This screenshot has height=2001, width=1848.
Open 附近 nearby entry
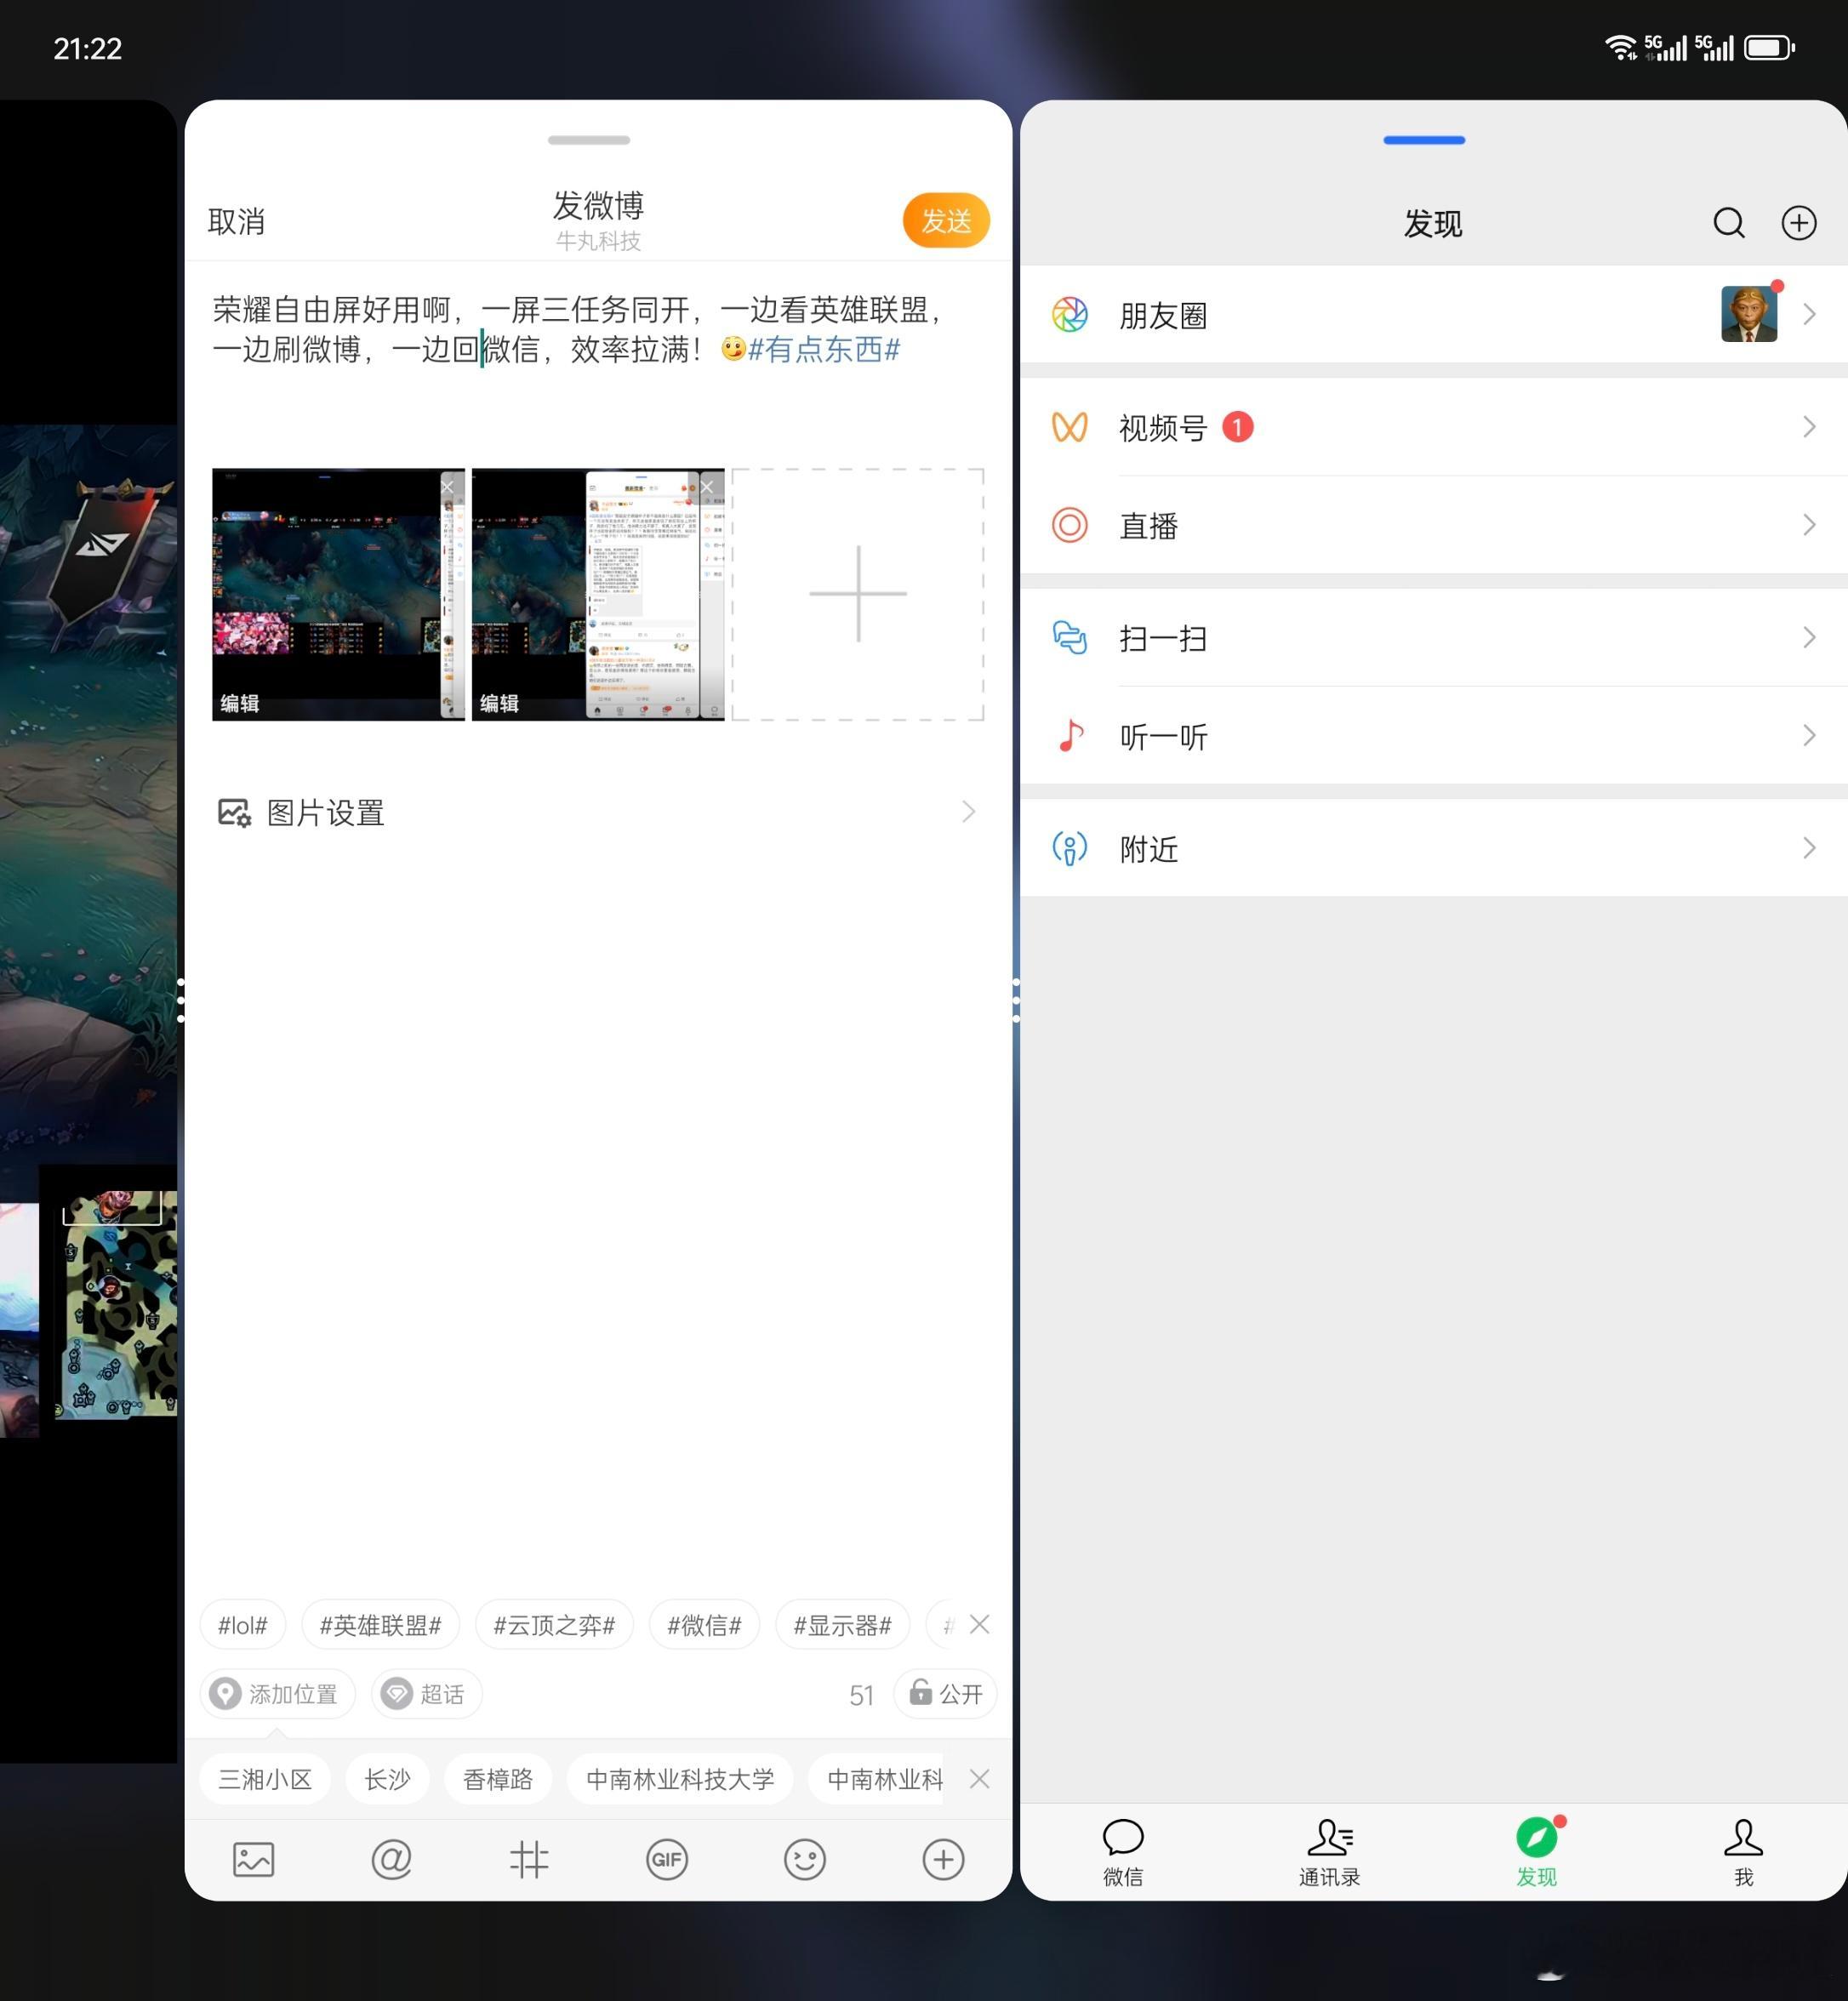[x=1433, y=848]
